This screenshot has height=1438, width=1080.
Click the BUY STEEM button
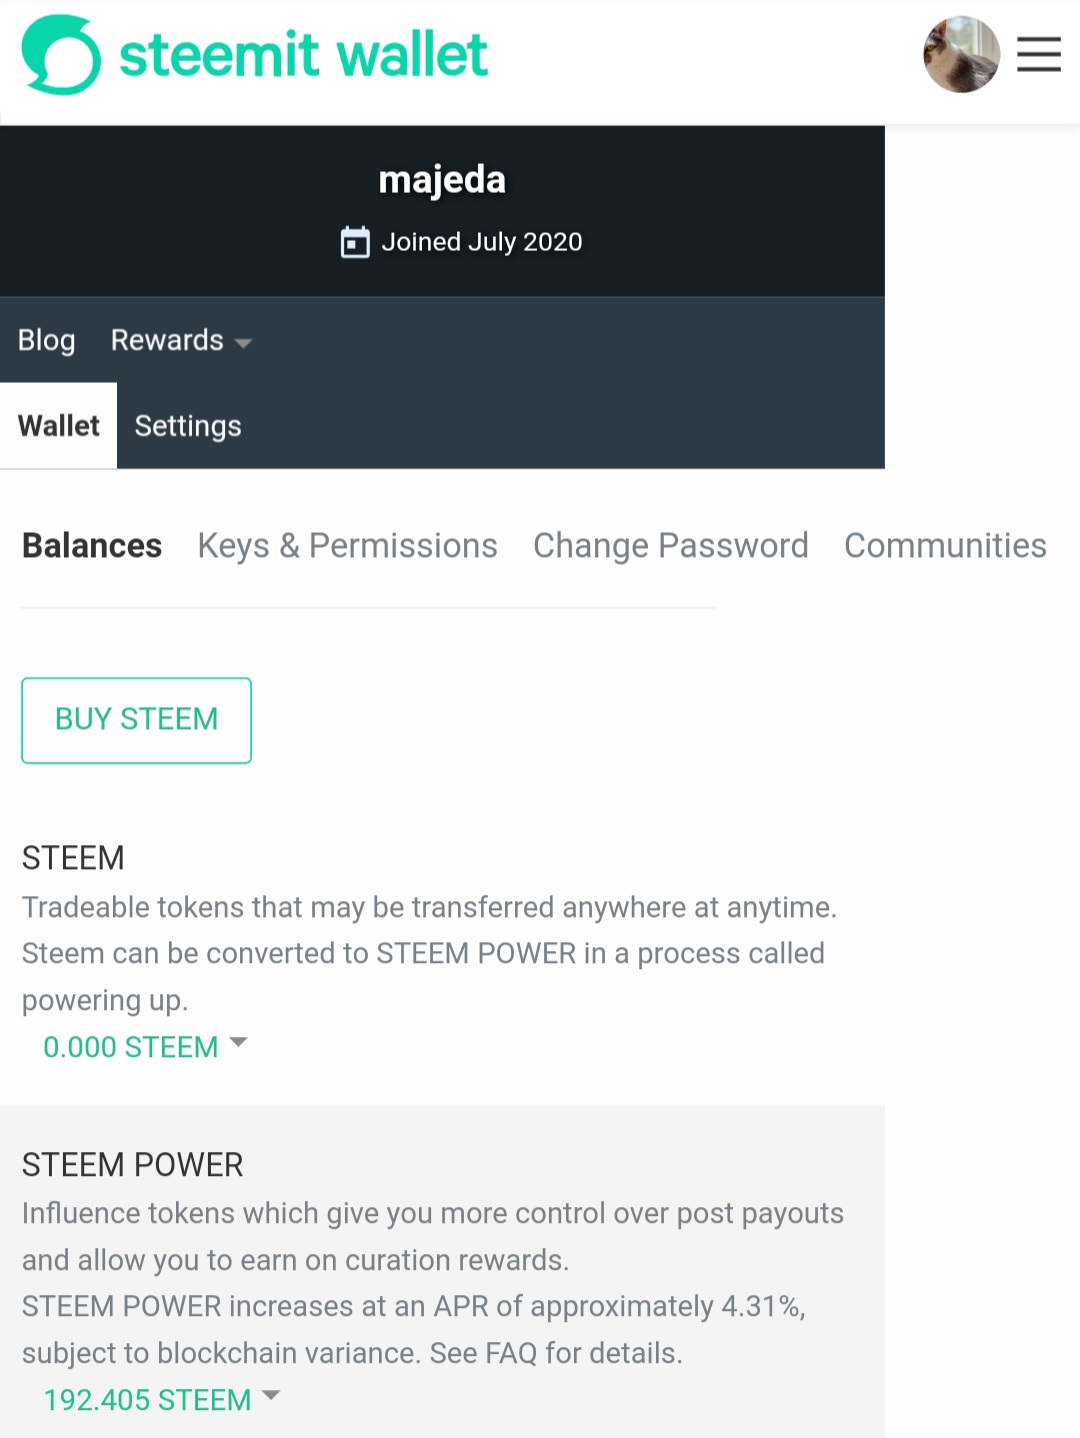pyautogui.click(x=137, y=720)
